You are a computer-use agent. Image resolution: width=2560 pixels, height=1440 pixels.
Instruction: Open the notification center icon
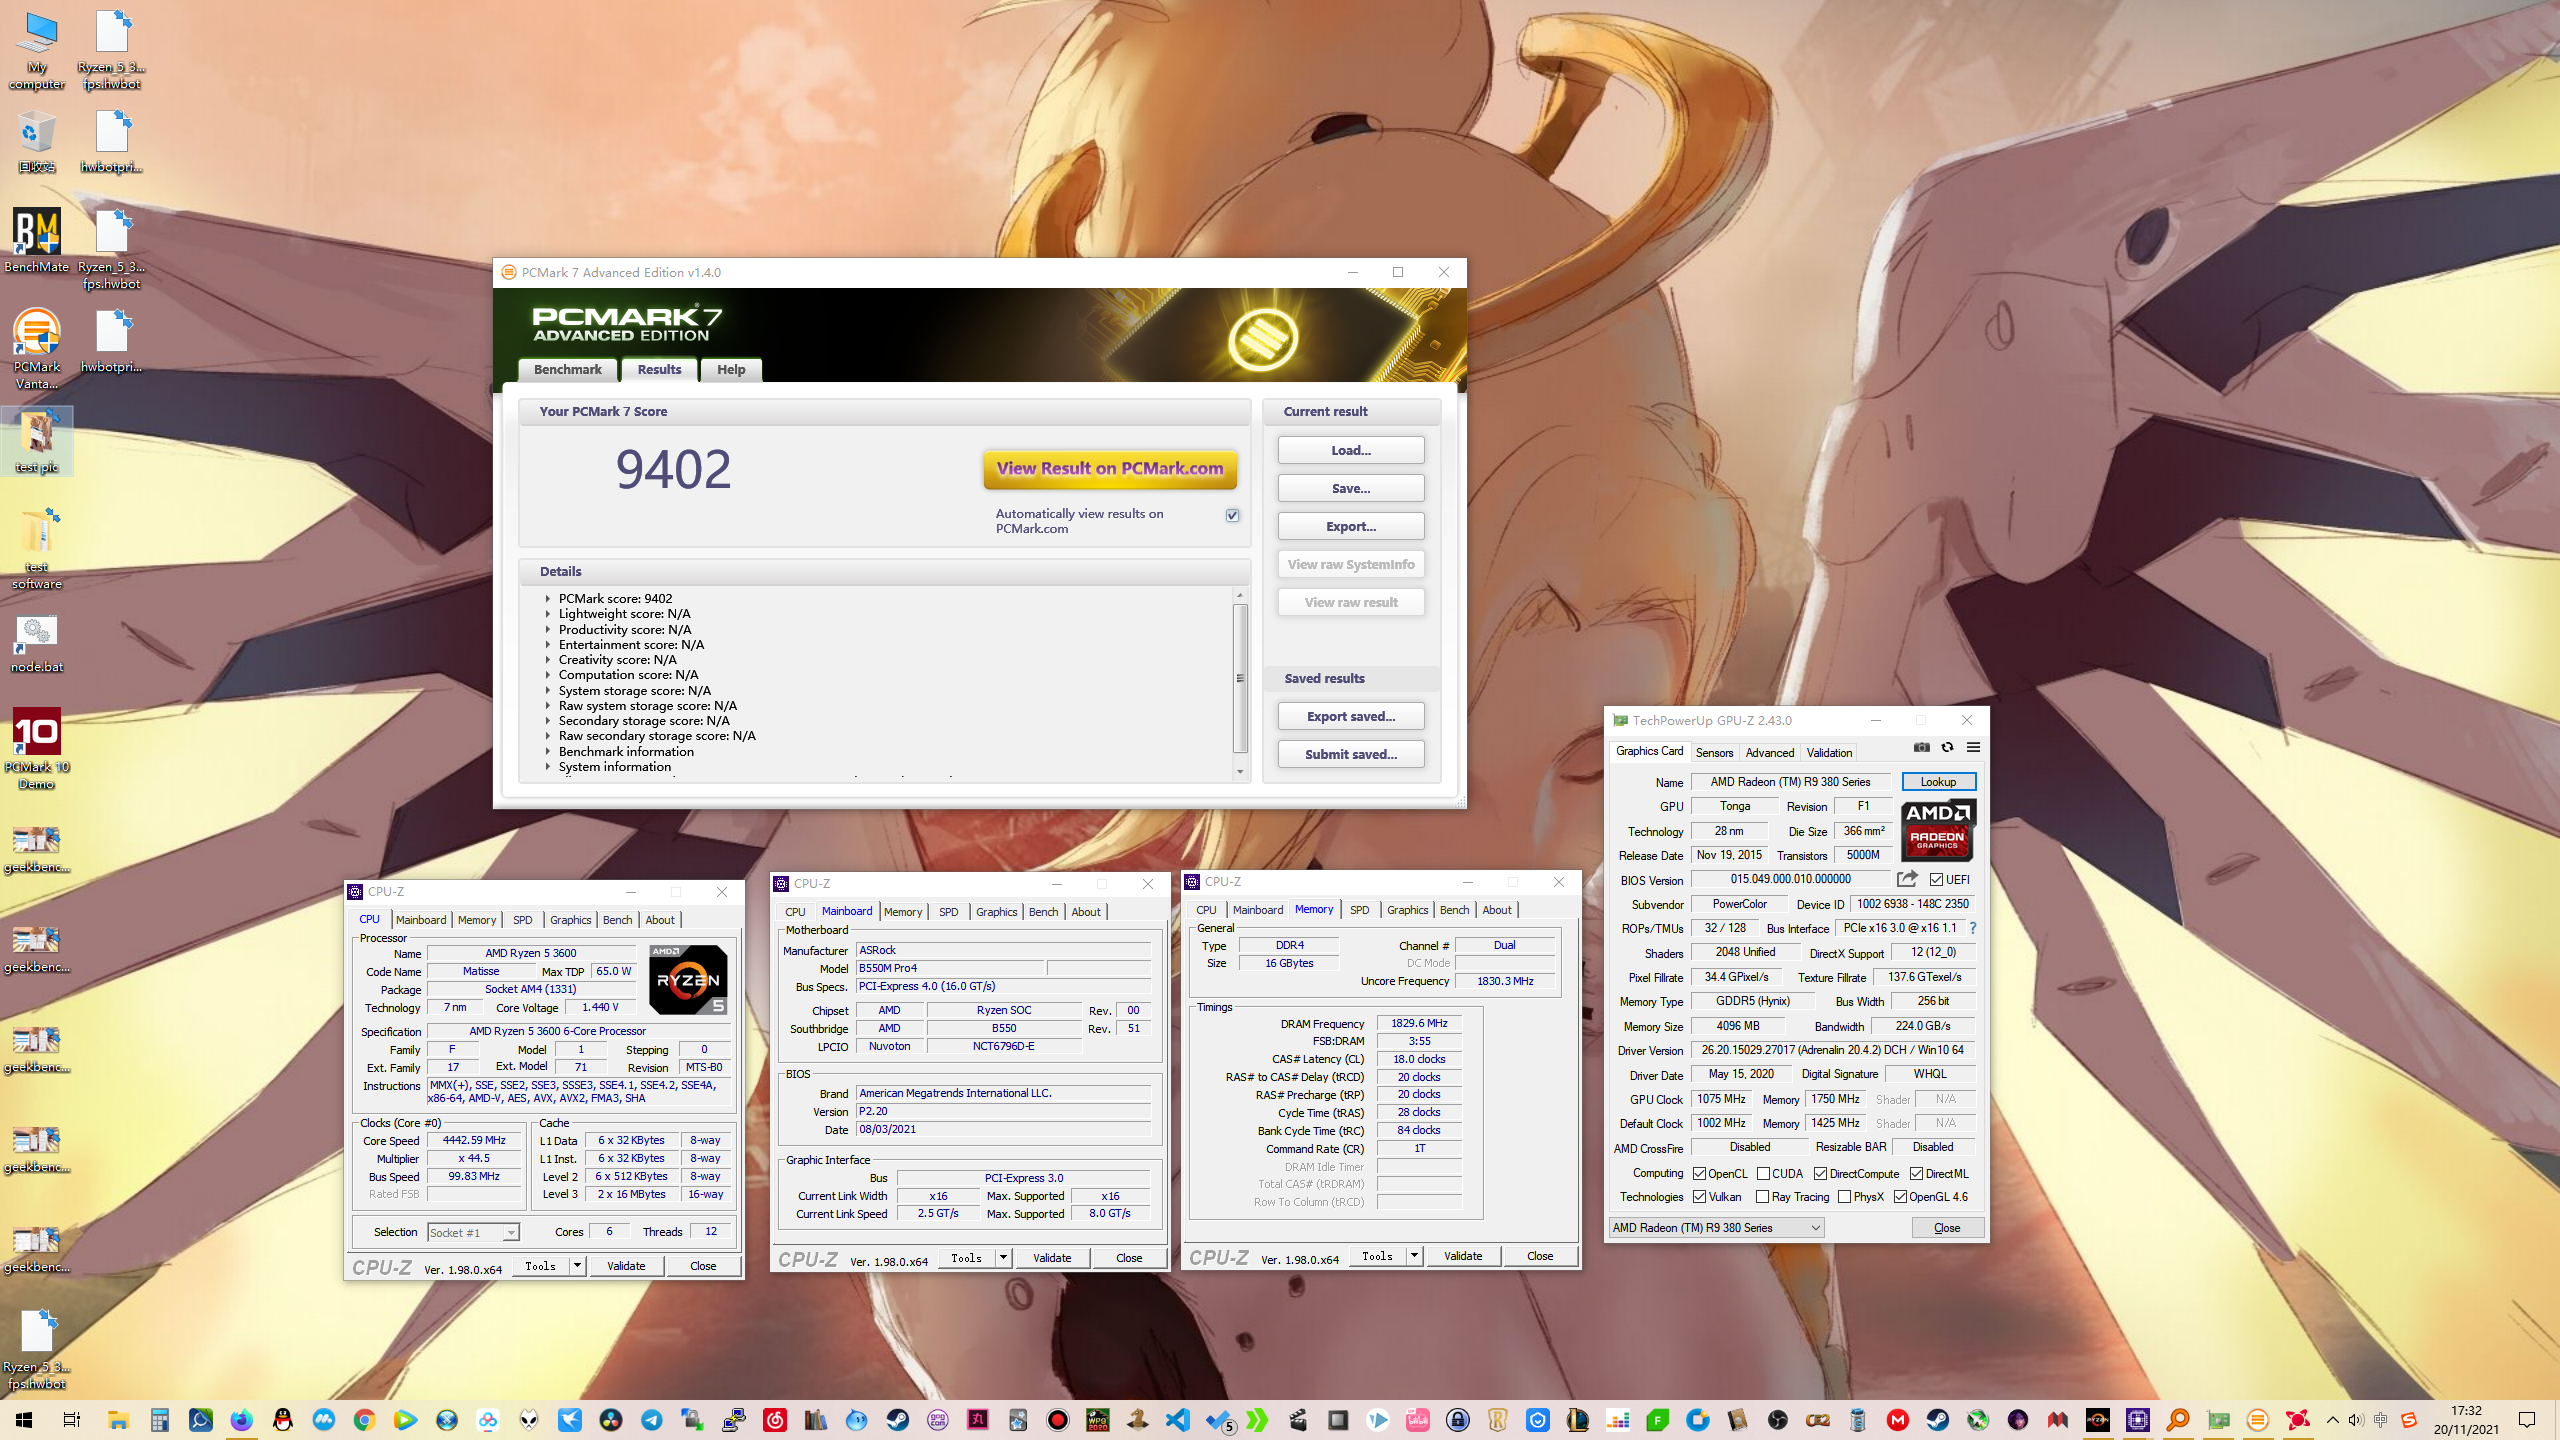(2527, 1420)
